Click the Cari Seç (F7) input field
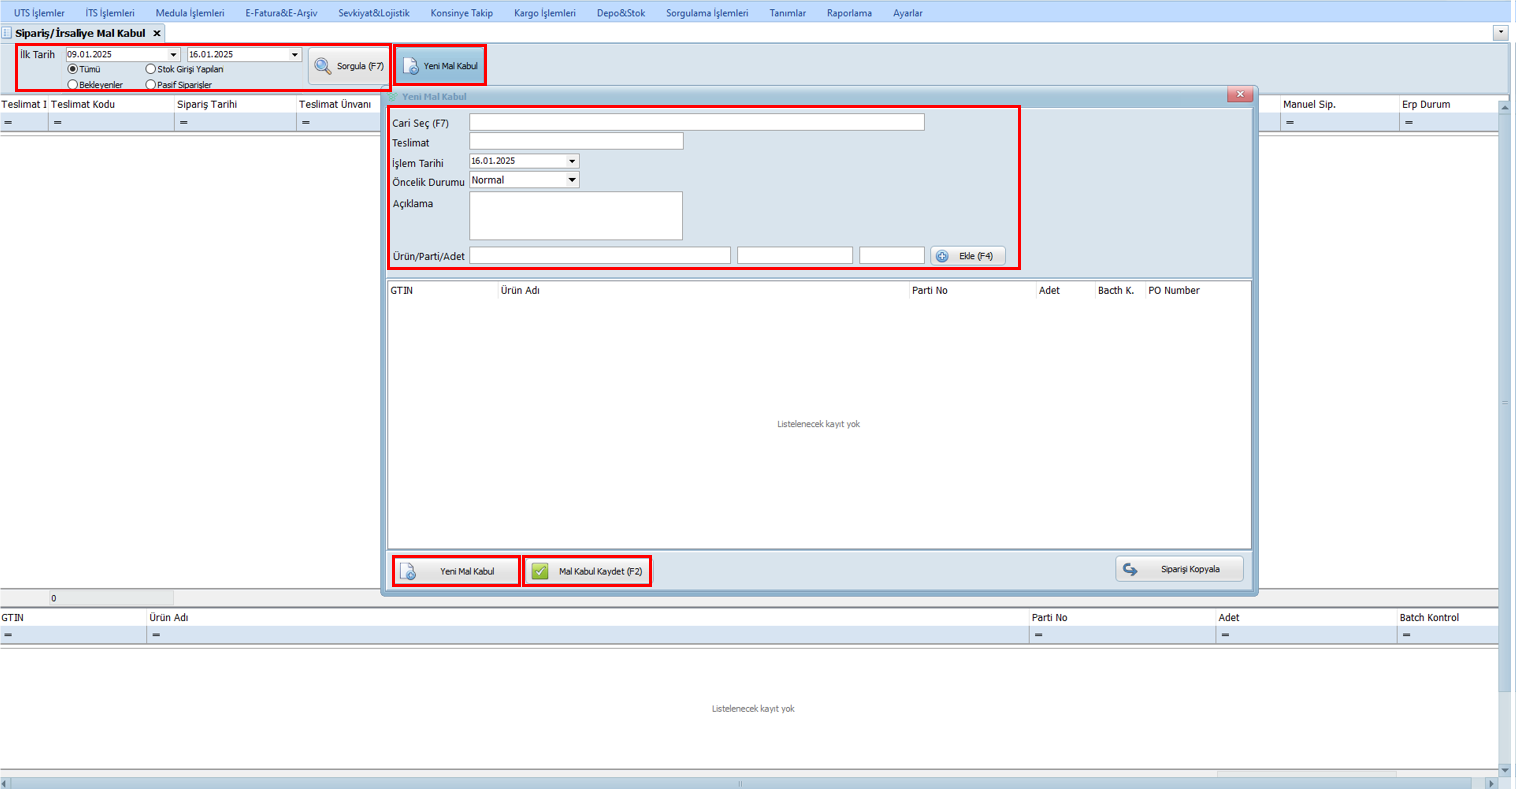 click(x=696, y=122)
